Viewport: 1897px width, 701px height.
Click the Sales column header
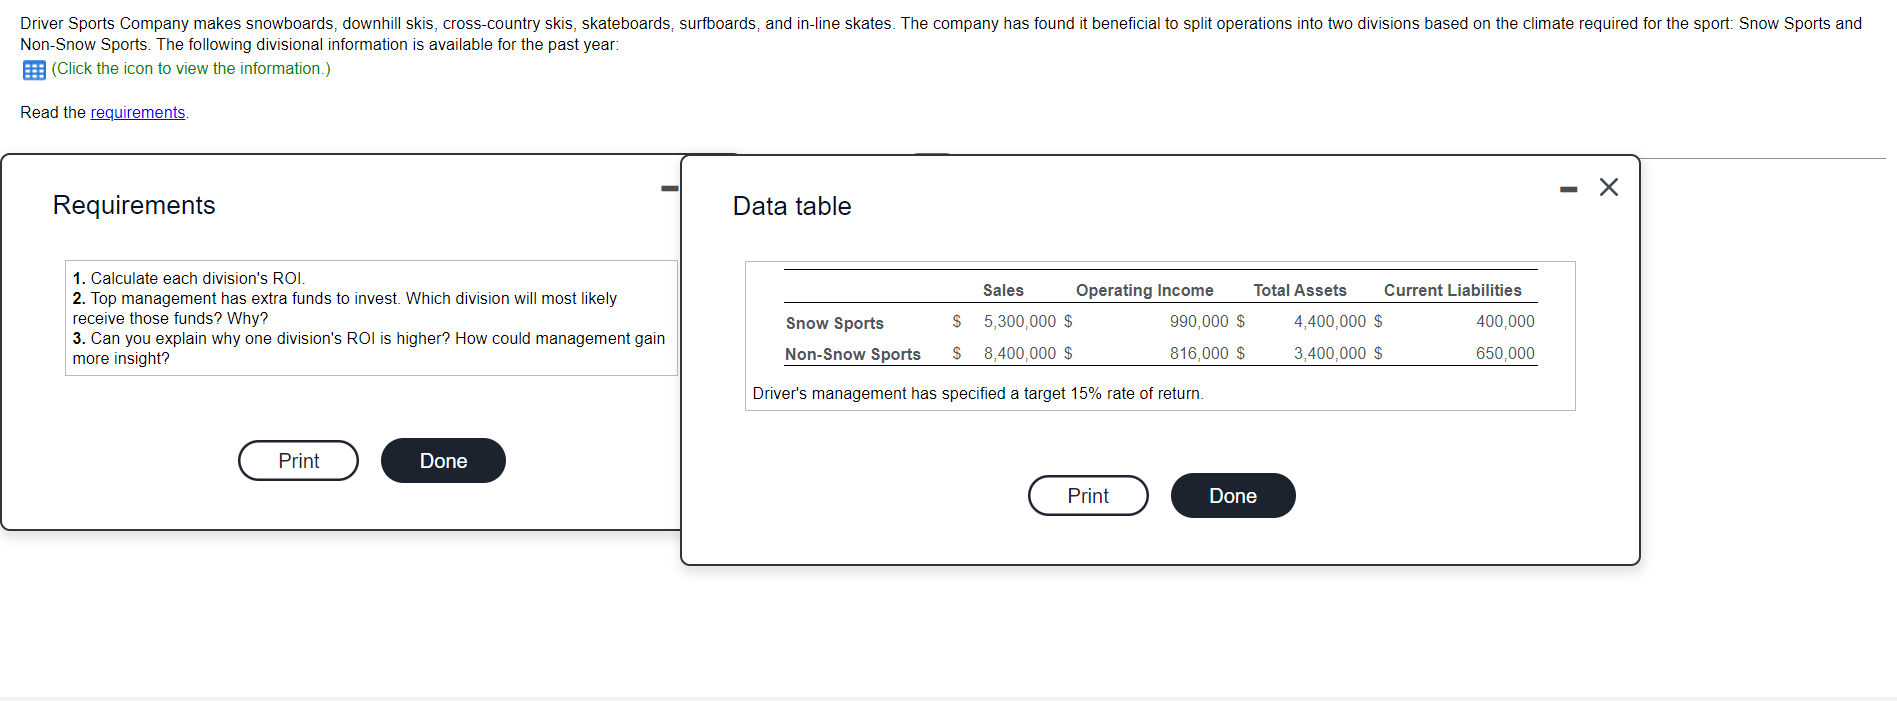coord(1003,290)
